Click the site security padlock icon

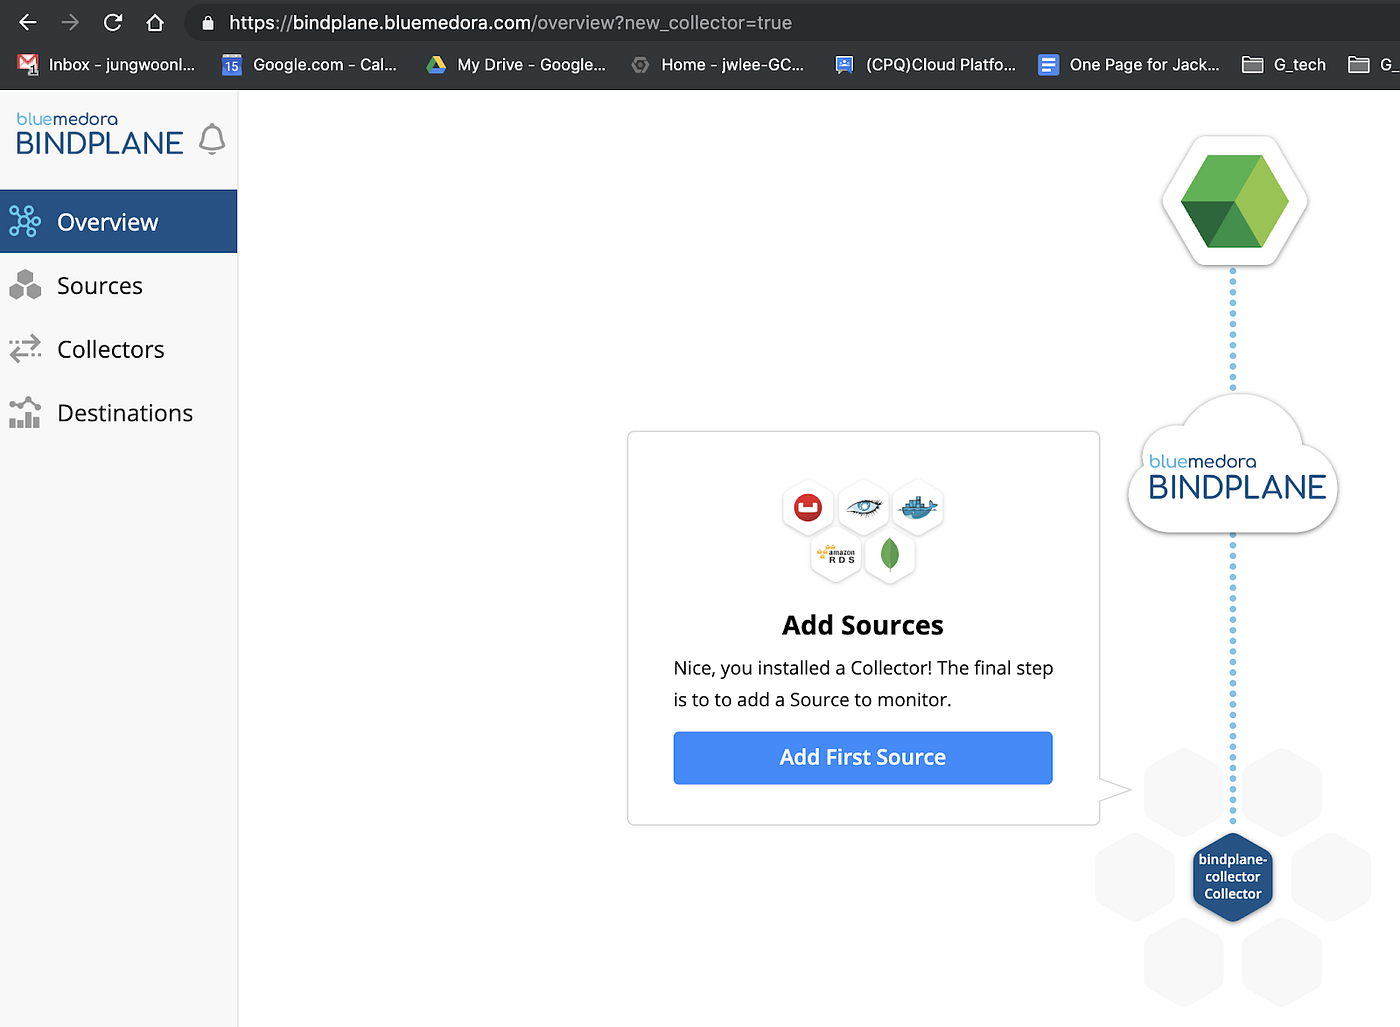pos(206,22)
